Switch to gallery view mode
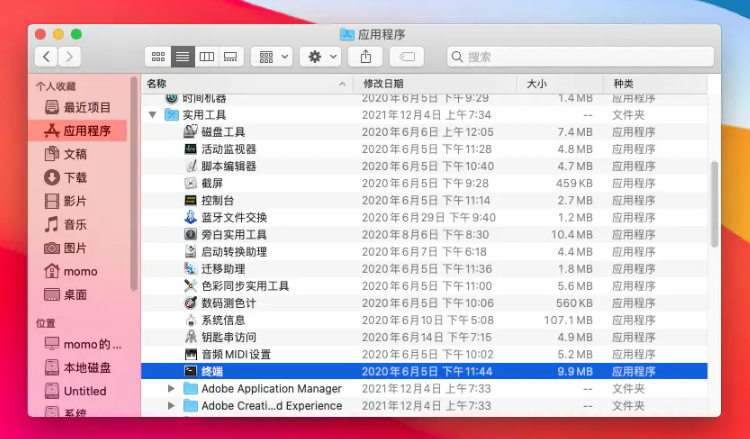This screenshot has height=439, width=750. (231, 57)
